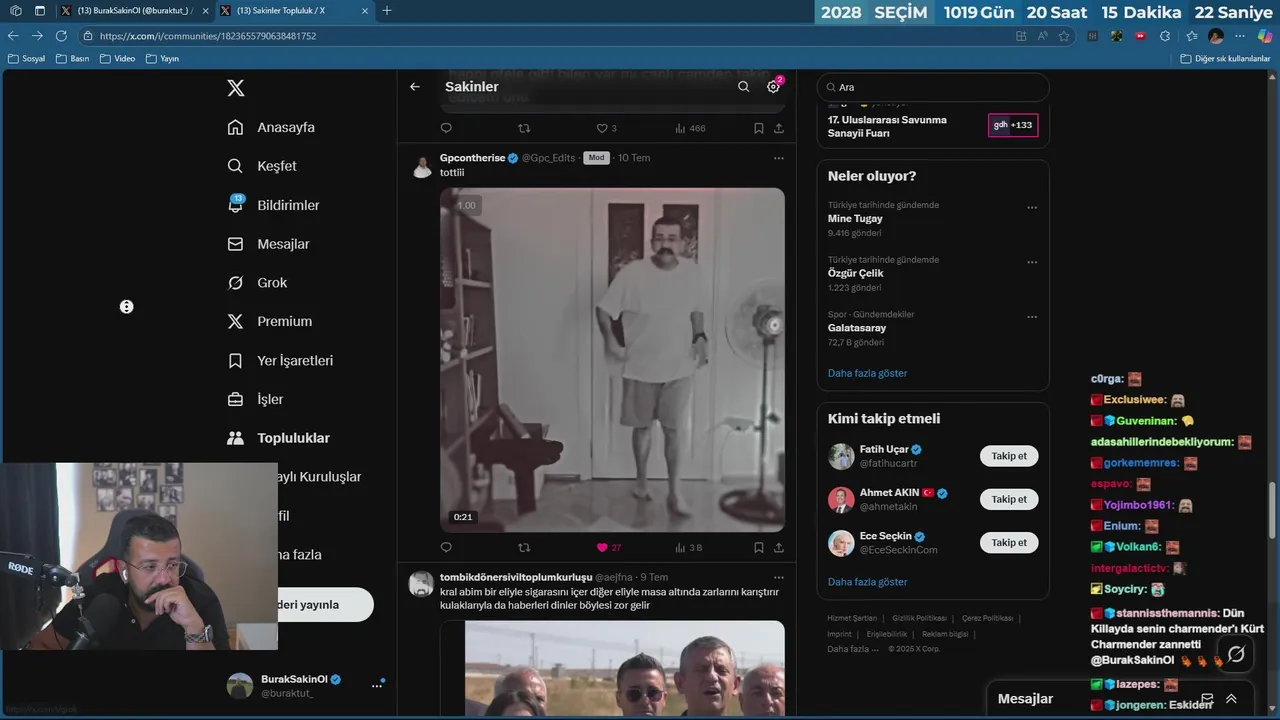The width and height of the screenshot is (1280, 720).
Task: Open Gizlilik Politikası footer link
Action: [x=919, y=618]
